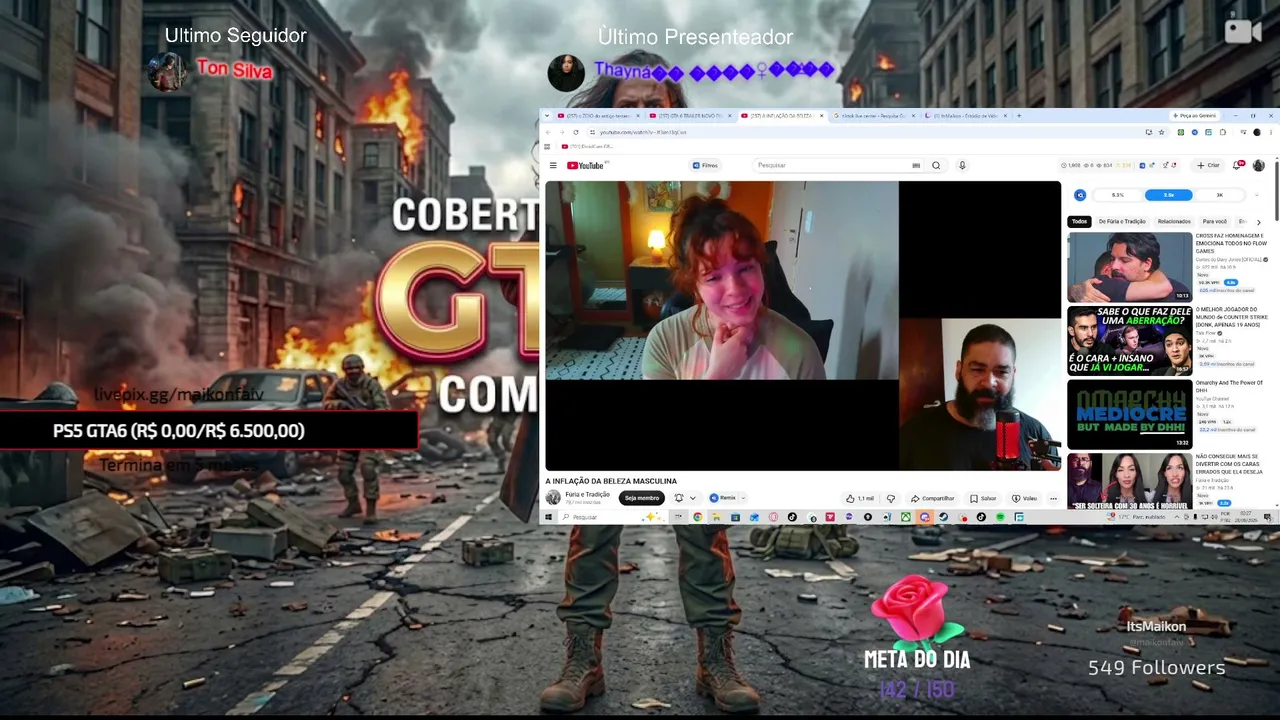Viewport: 1280px width, 720px height.
Task: Expand the chevron beside the 3K stat pill
Action: [x=1256, y=195]
